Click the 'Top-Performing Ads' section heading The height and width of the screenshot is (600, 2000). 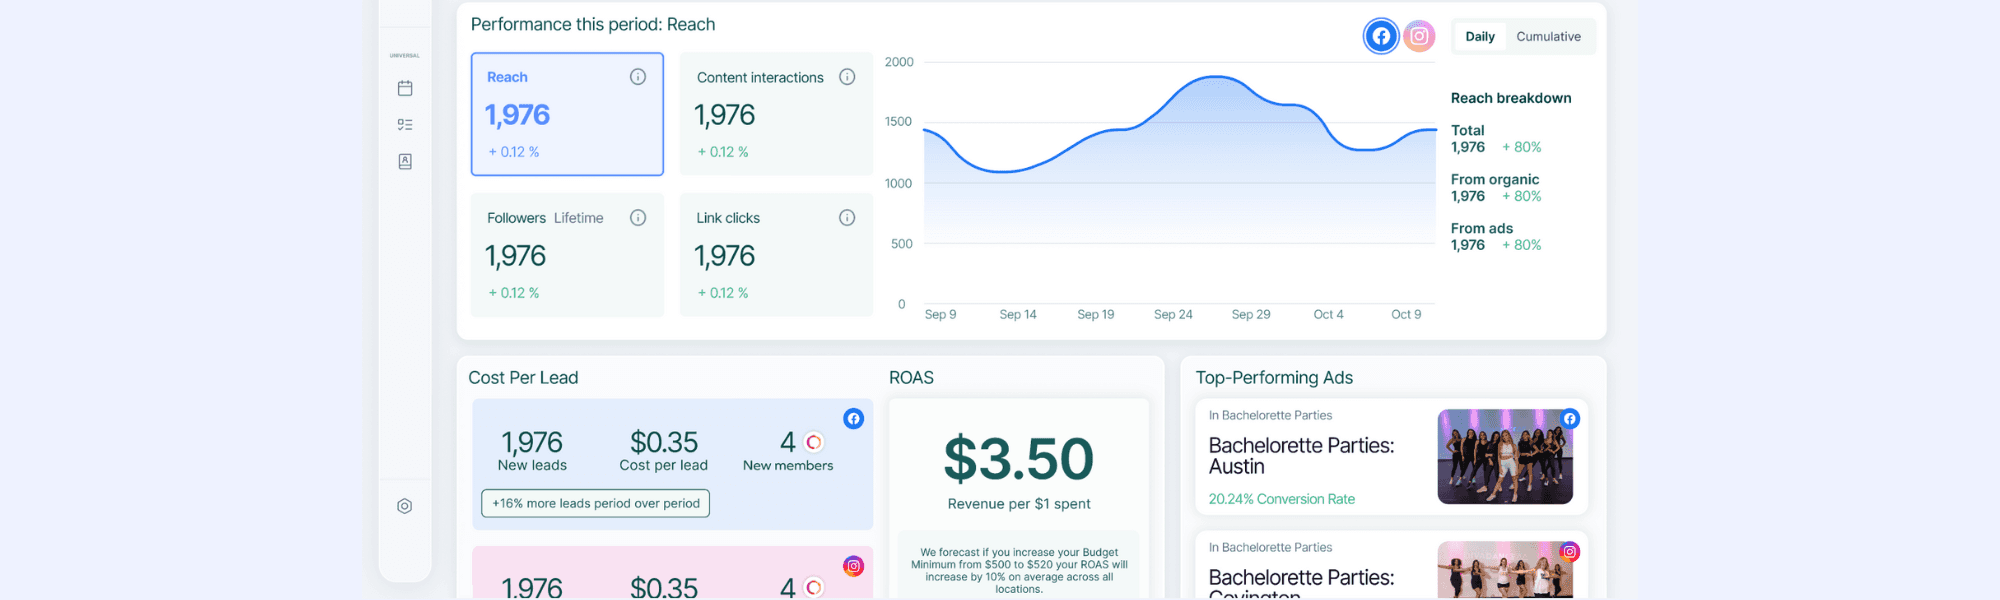click(1274, 378)
